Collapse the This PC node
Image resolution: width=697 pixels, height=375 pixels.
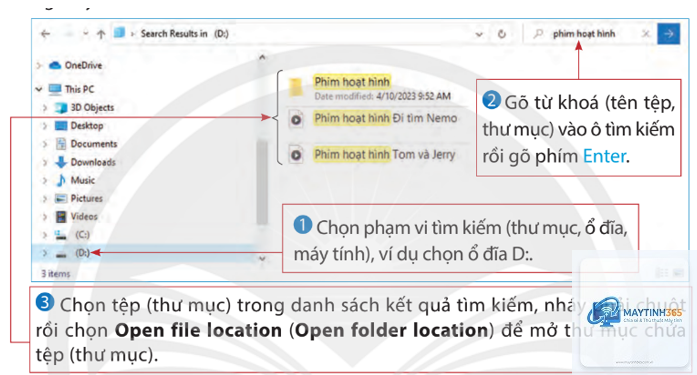39,89
